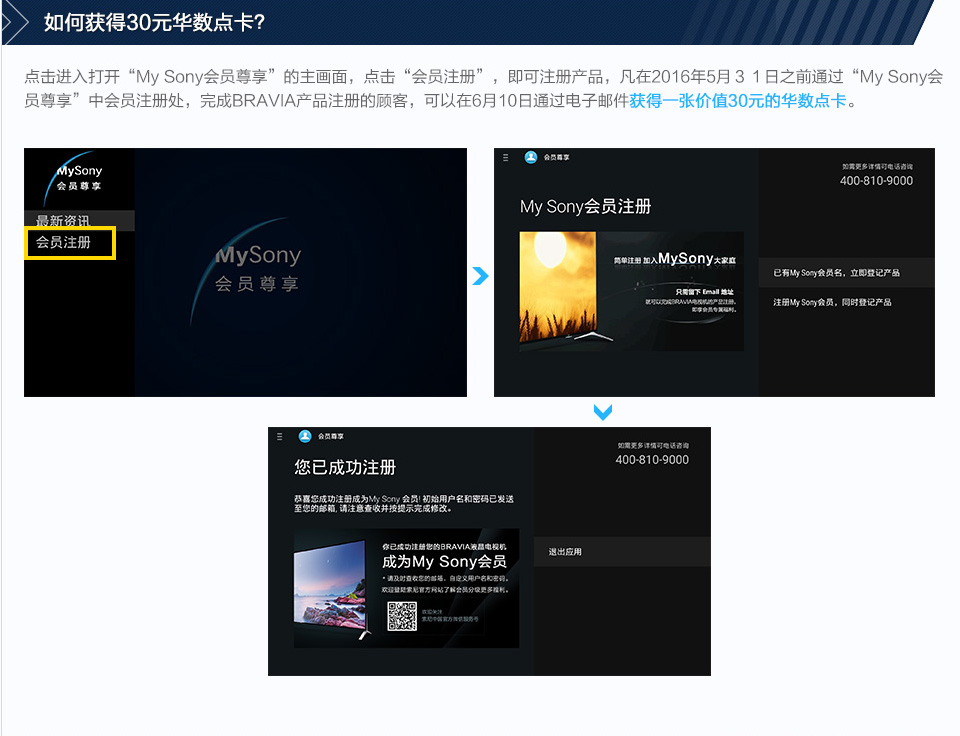Click the My Sony会员注册 title

click(585, 206)
